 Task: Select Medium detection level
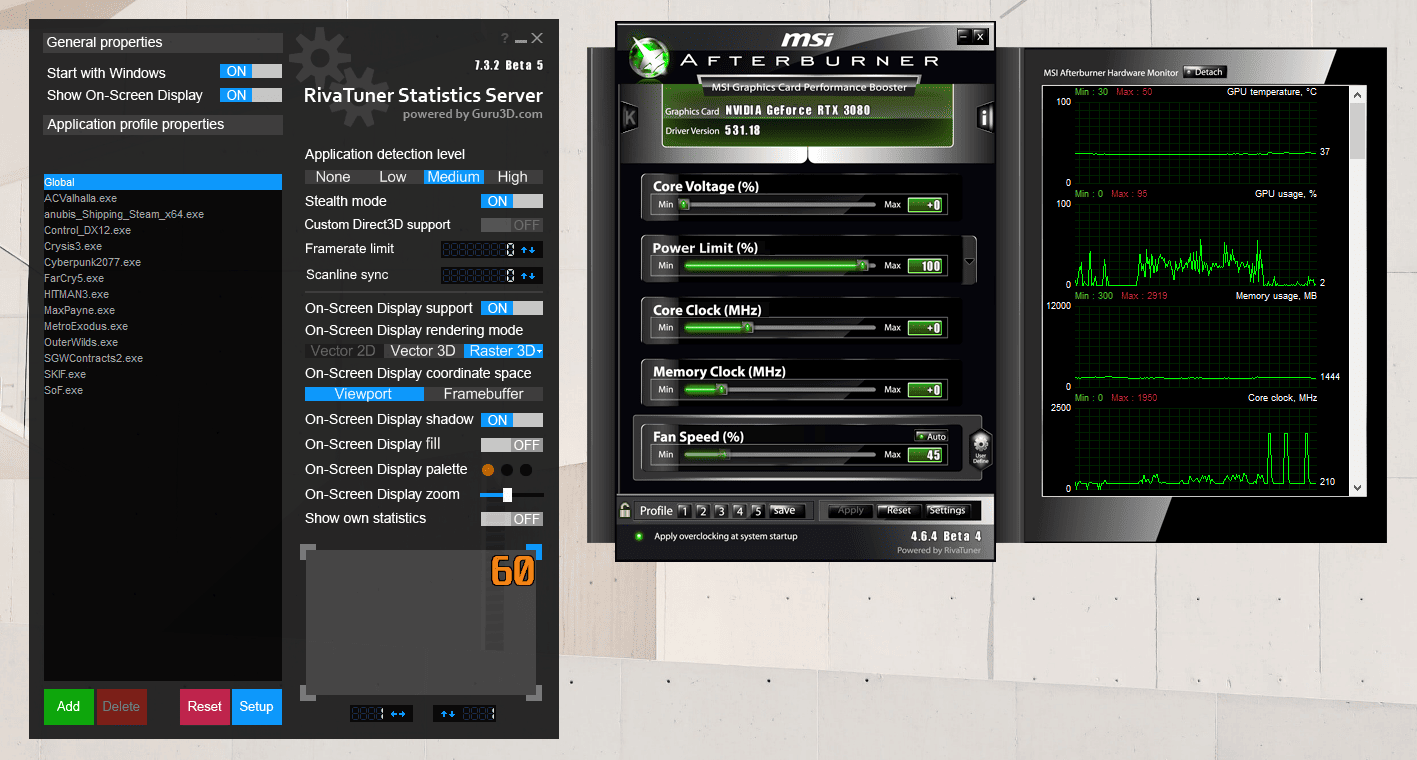pos(453,177)
